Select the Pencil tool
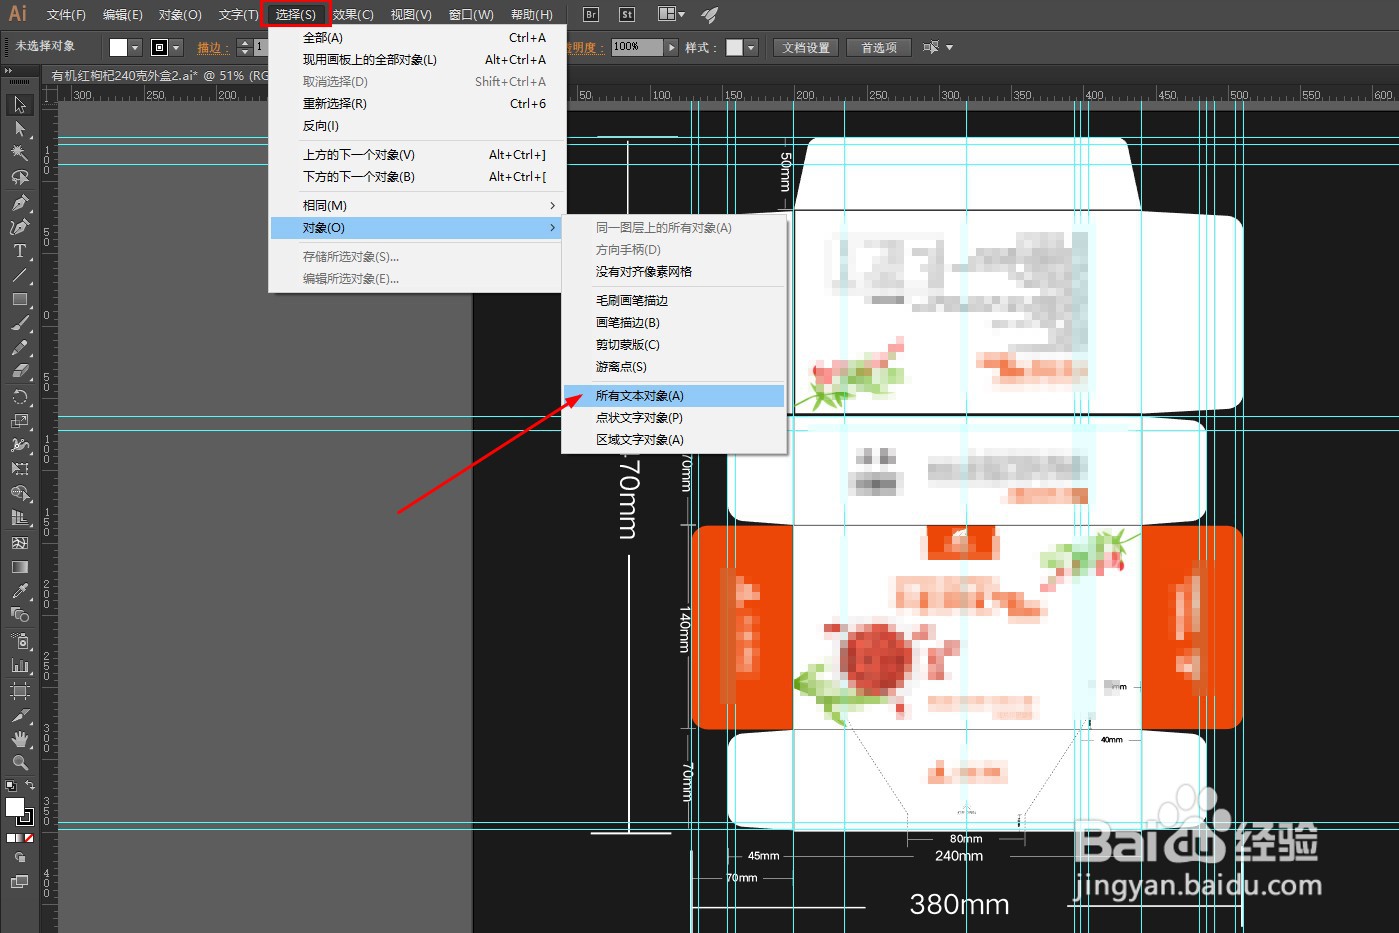Image resolution: width=1399 pixels, height=933 pixels. tap(20, 348)
